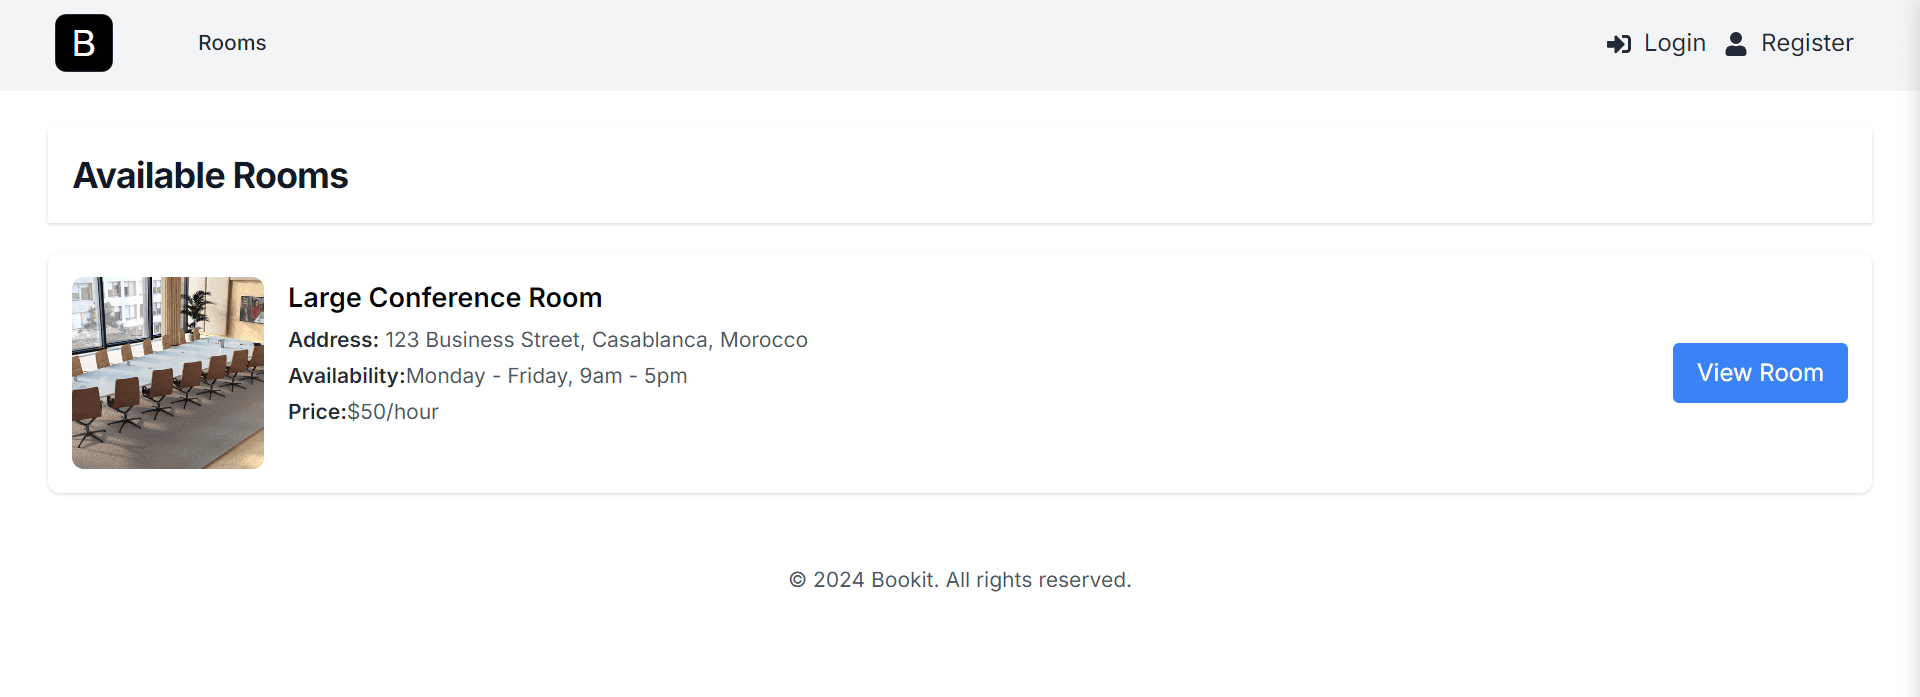Click the copyright symbol in footer
The height and width of the screenshot is (697, 1920).
click(x=797, y=580)
